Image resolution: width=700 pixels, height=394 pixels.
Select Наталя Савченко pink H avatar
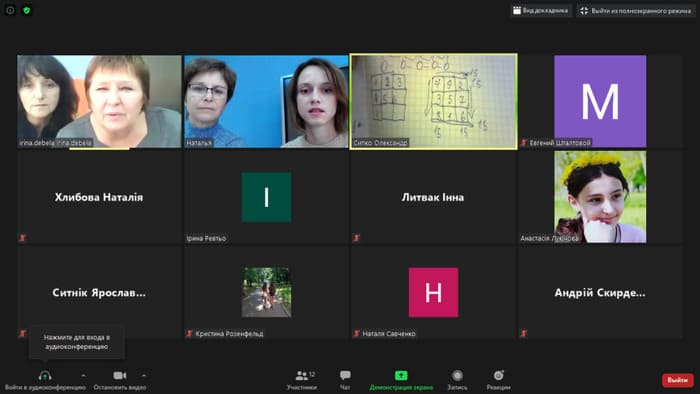click(x=433, y=292)
